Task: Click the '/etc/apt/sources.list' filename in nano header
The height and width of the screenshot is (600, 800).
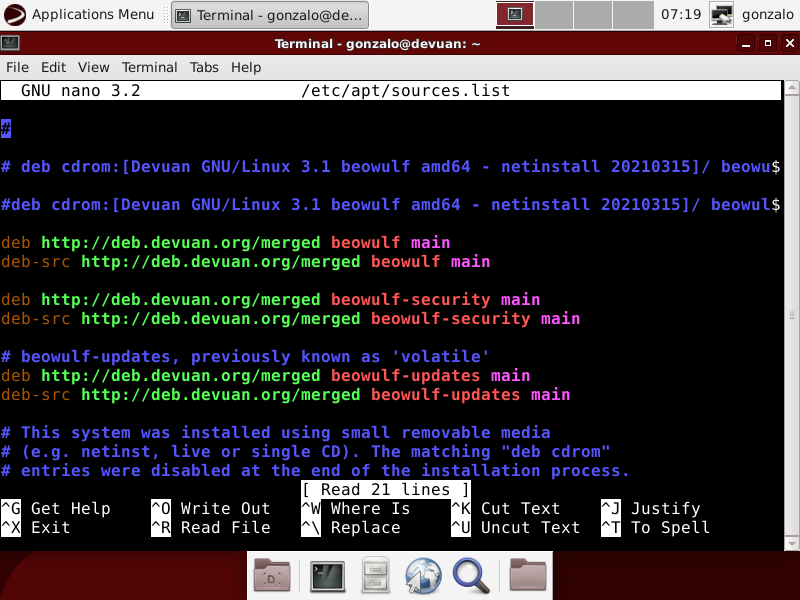Action: click(406, 91)
